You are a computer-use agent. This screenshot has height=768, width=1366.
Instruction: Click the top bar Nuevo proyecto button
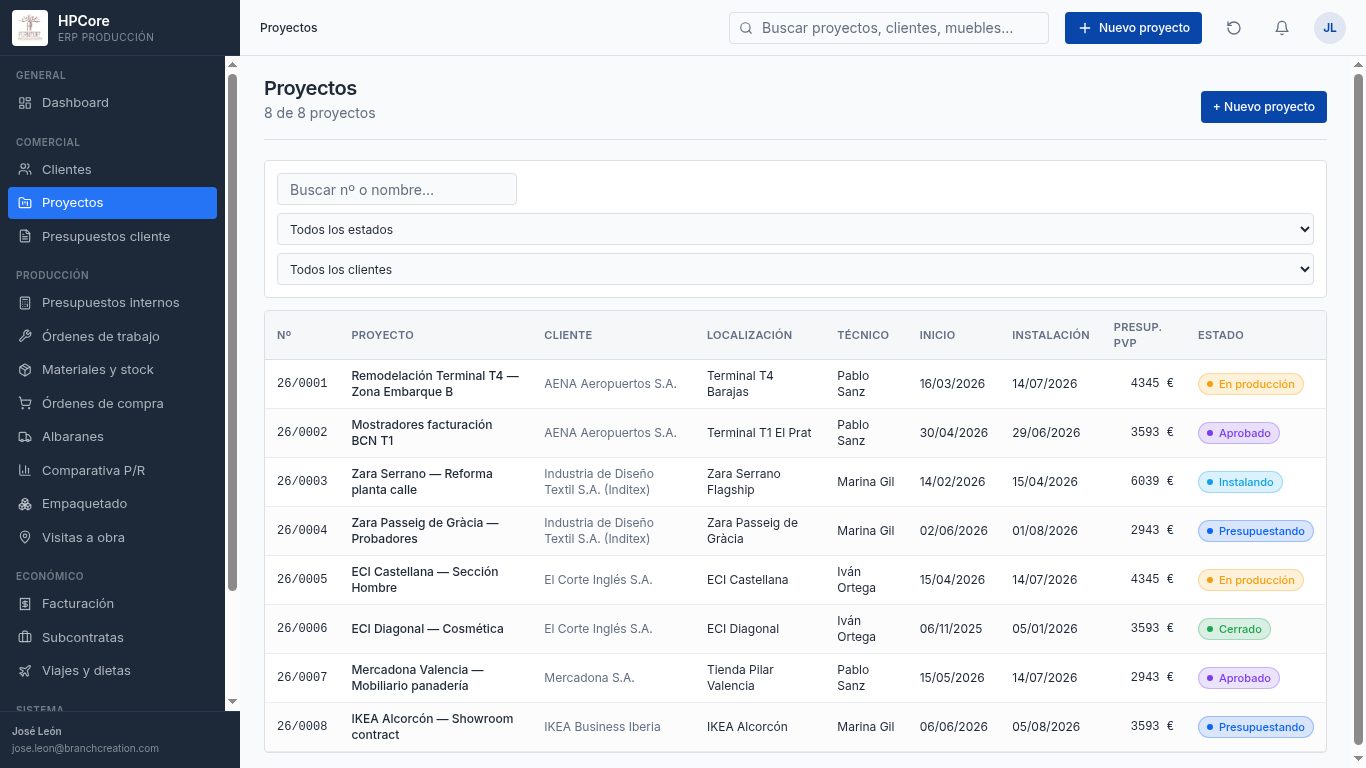pos(1133,28)
